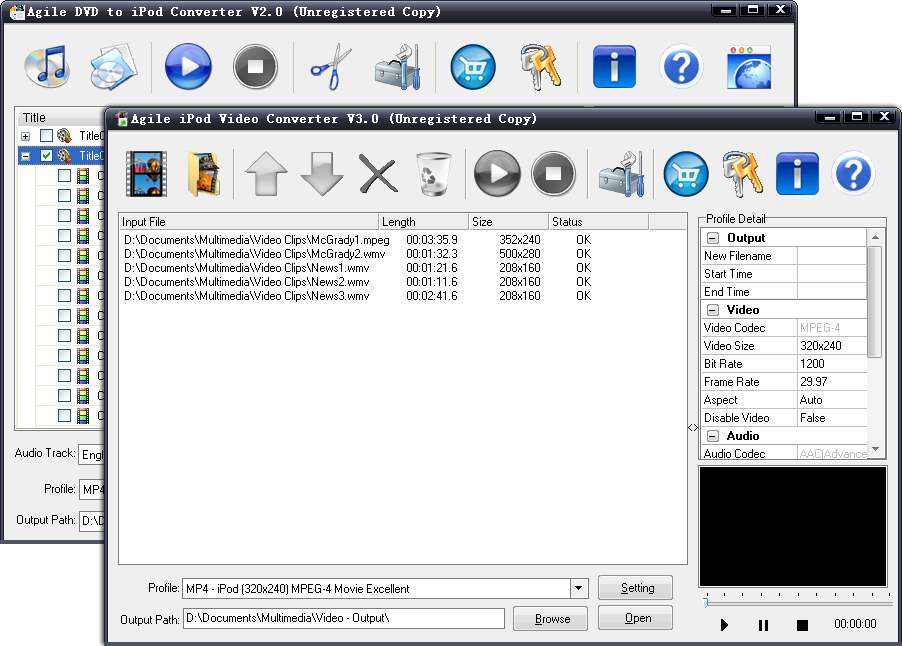This screenshot has width=902, height=646.
Task: Start conversion with gray play icon
Action: click(497, 173)
